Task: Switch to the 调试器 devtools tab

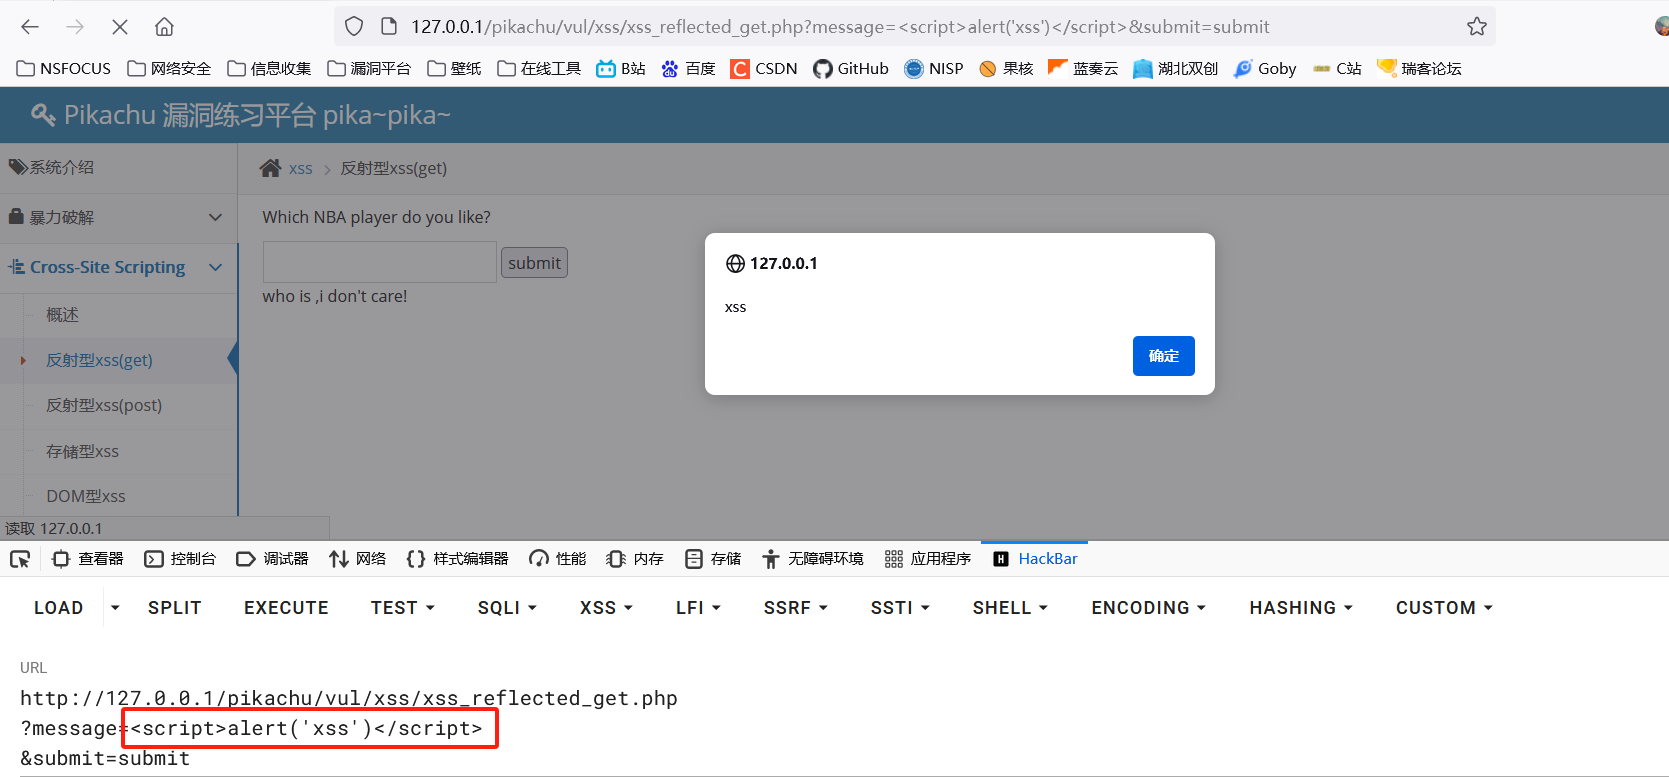Action: pos(272,559)
